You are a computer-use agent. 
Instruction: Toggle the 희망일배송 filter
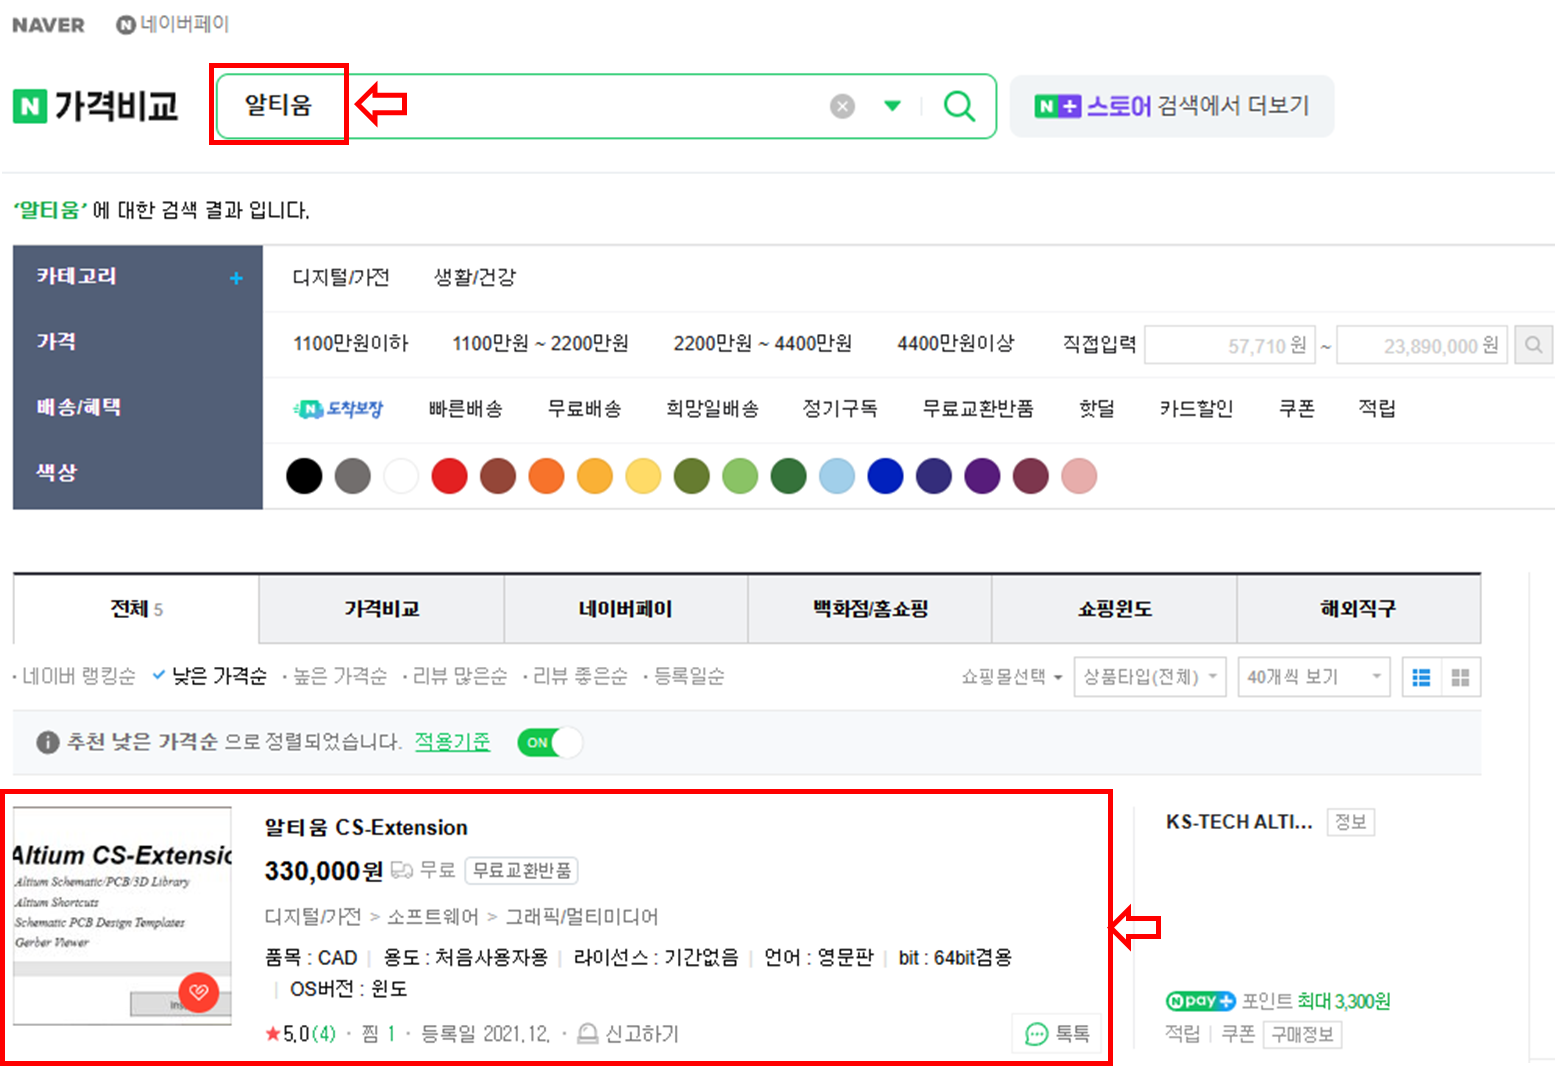(712, 408)
